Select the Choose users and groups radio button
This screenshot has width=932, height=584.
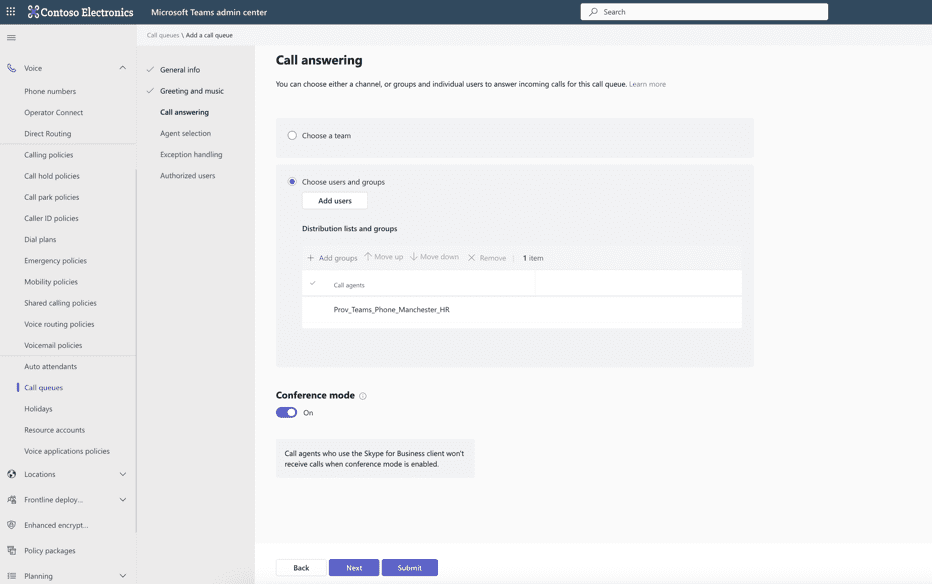(292, 182)
